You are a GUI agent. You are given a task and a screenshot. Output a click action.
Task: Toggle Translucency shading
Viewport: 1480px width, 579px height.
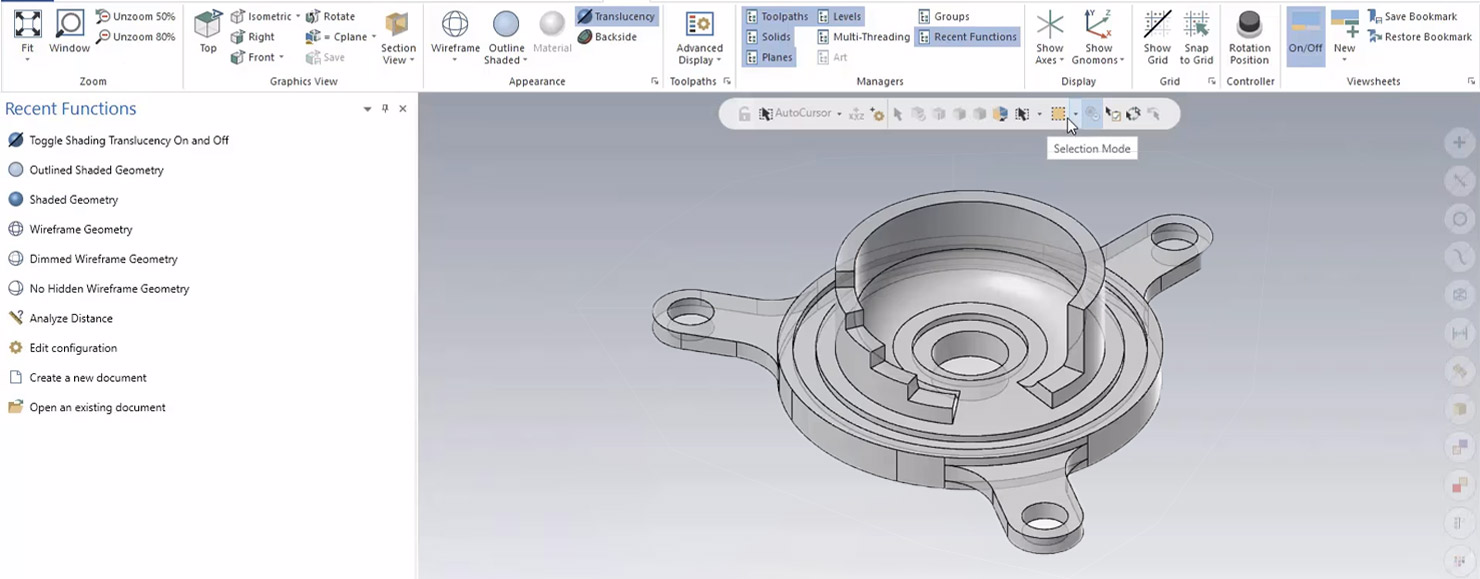point(616,17)
